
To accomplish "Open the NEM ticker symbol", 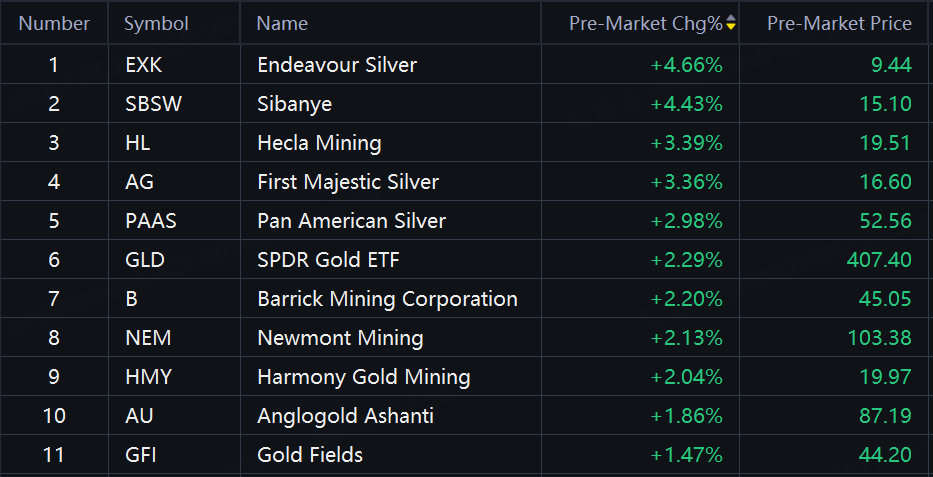I will pos(147,338).
